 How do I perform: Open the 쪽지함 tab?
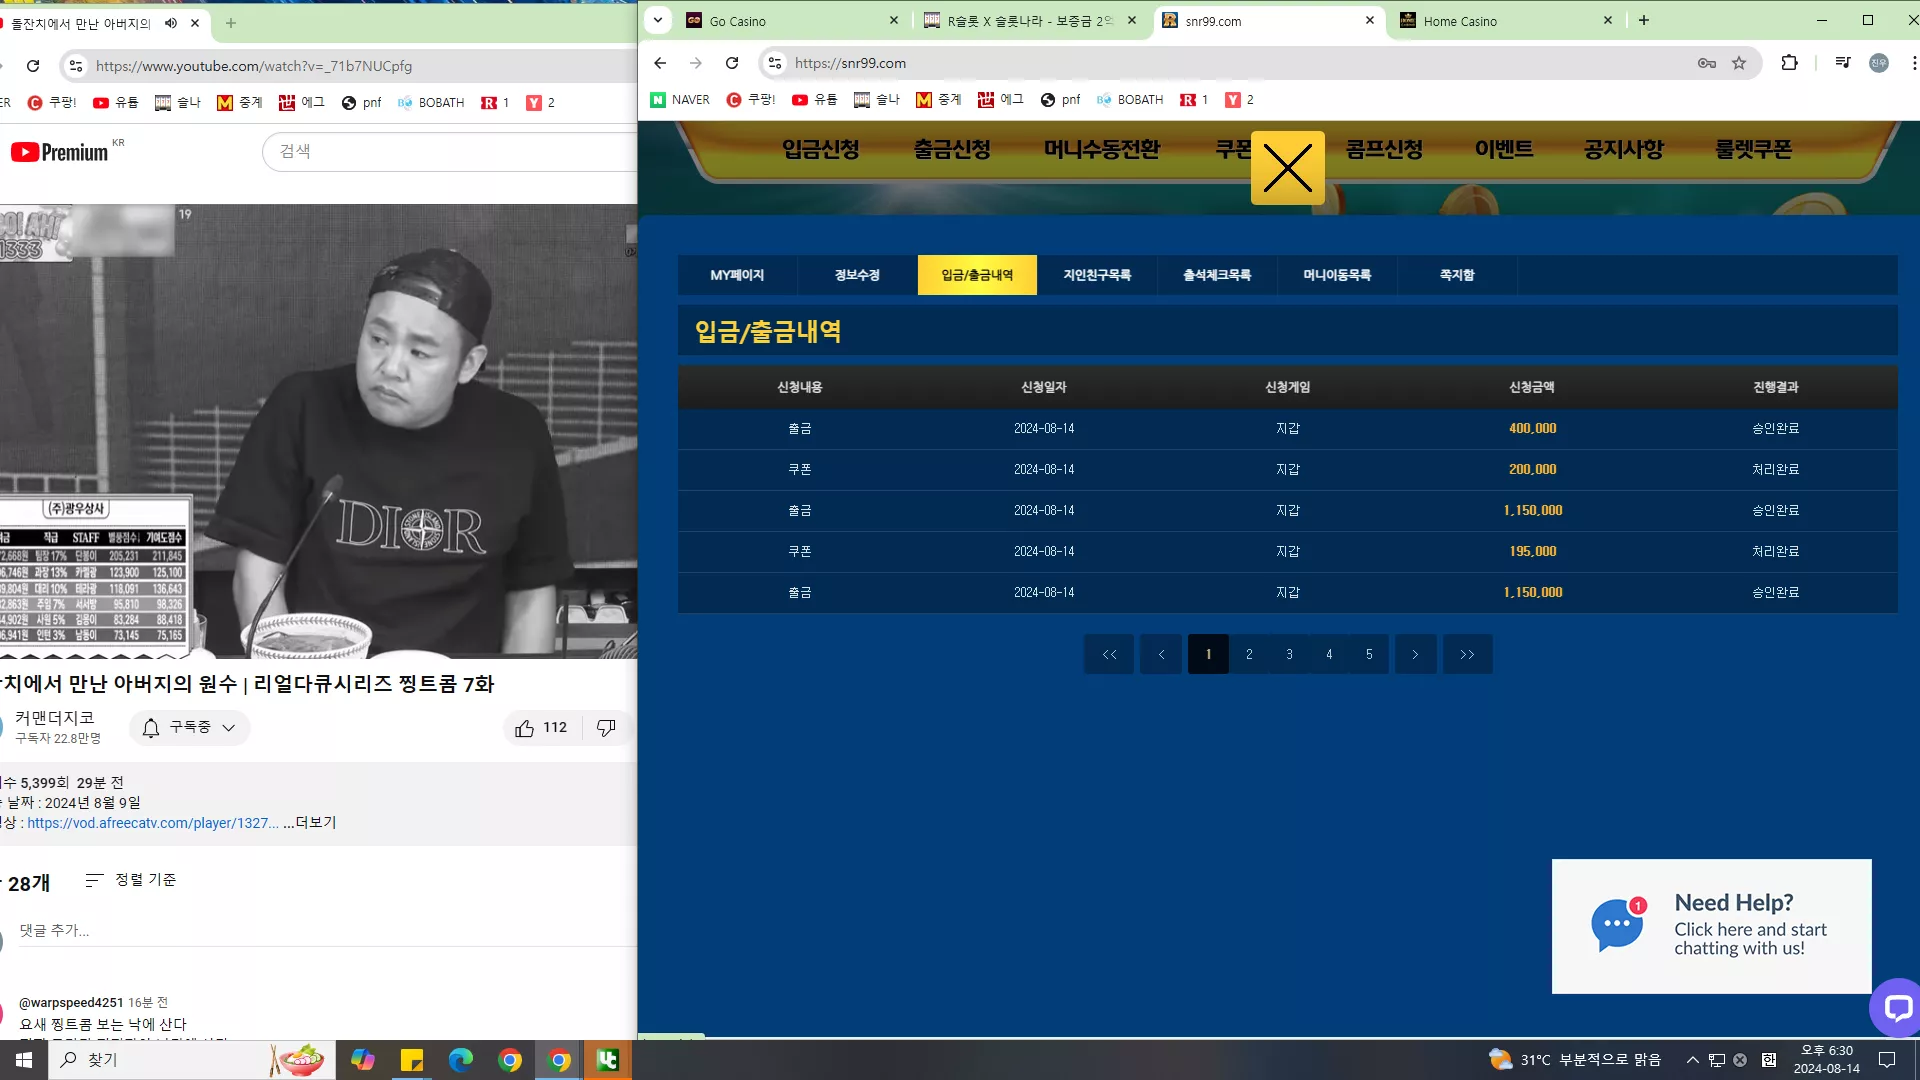pos(1457,275)
